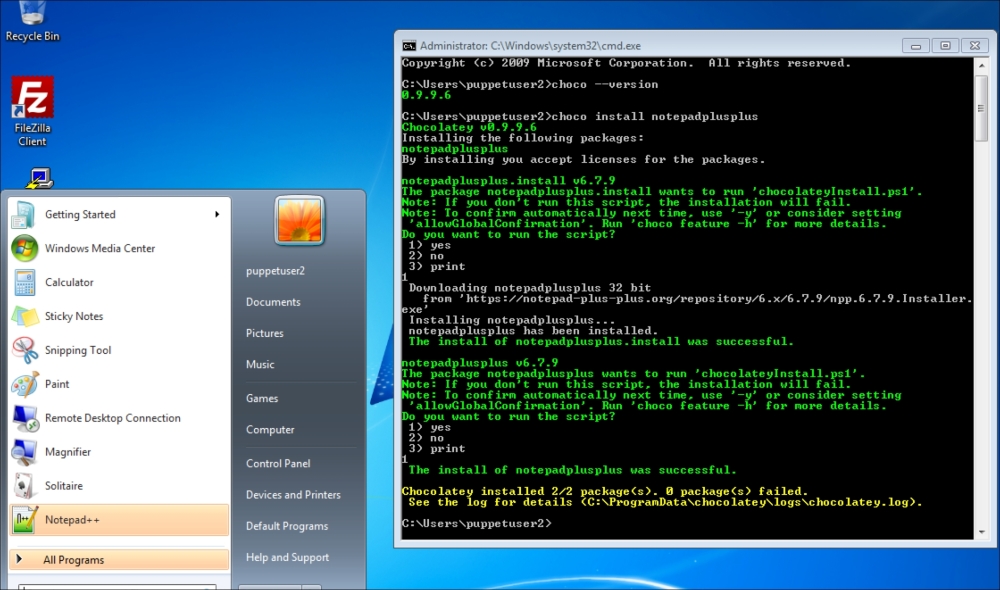Click the puppetuser2 user folder link

pos(275,270)
